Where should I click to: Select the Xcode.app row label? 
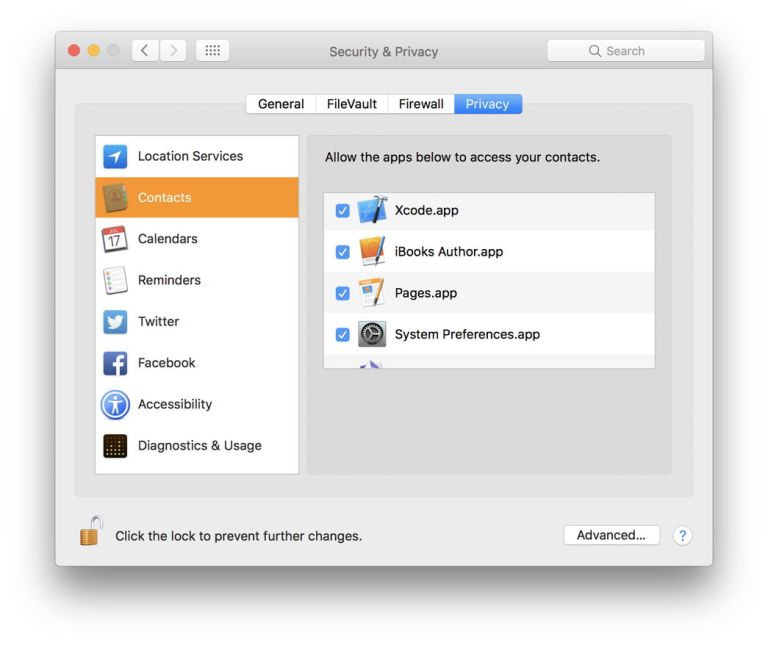pos(427,211)
